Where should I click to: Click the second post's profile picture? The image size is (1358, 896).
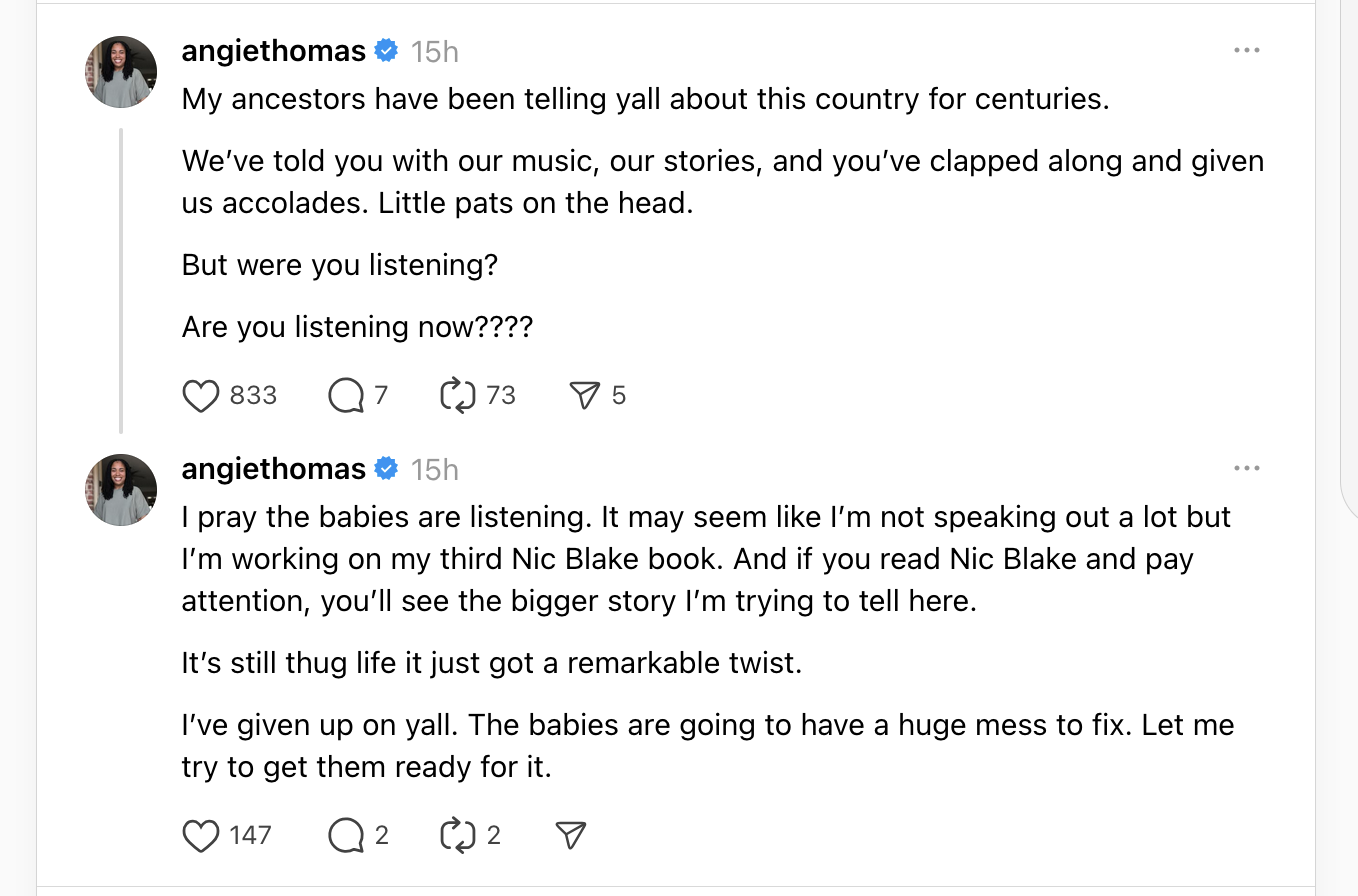[x=121, y=490]
